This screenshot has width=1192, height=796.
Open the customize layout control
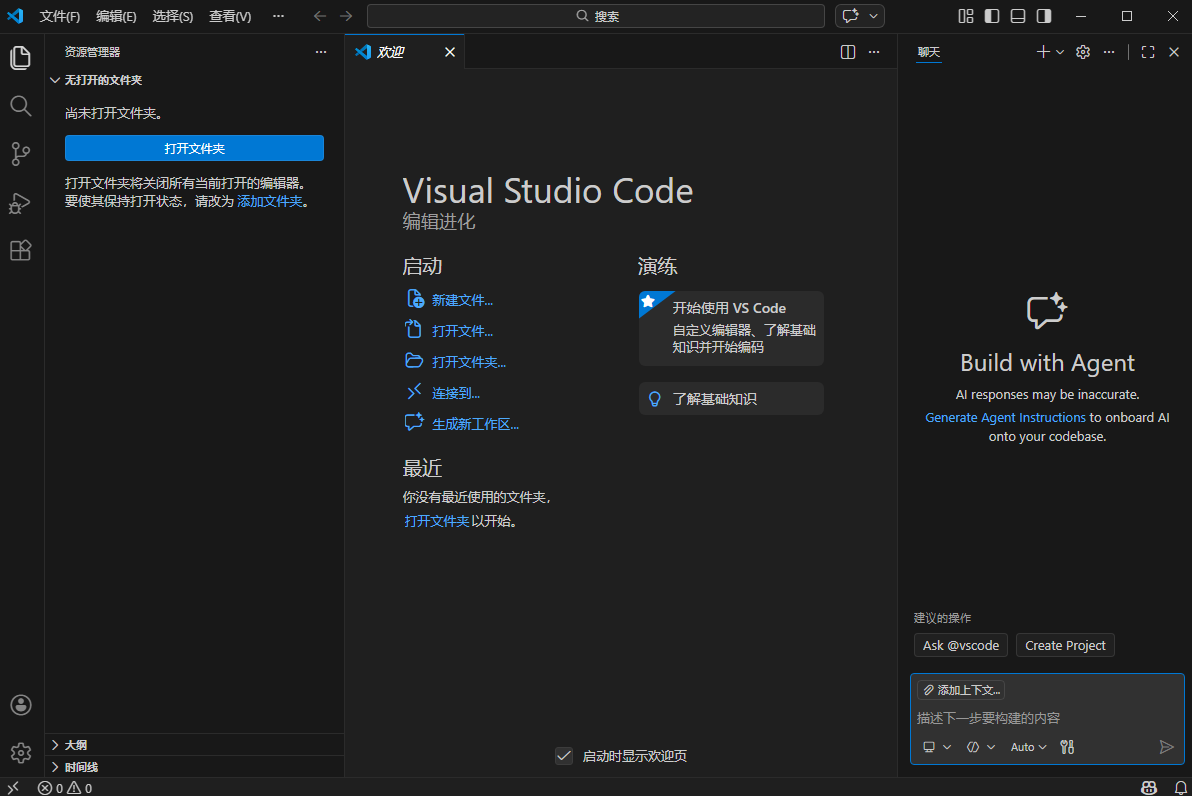965,16
